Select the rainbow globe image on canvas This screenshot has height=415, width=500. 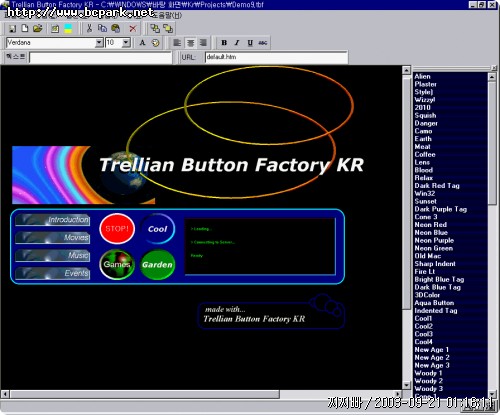83,175
